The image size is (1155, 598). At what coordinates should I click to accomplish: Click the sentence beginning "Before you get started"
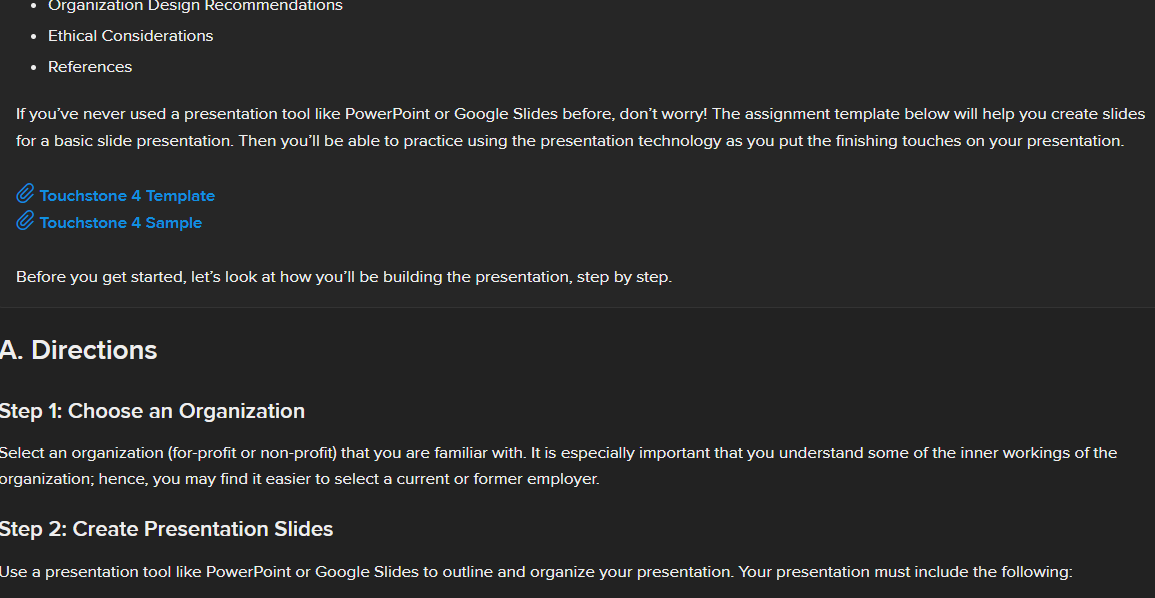coord(344,277)
